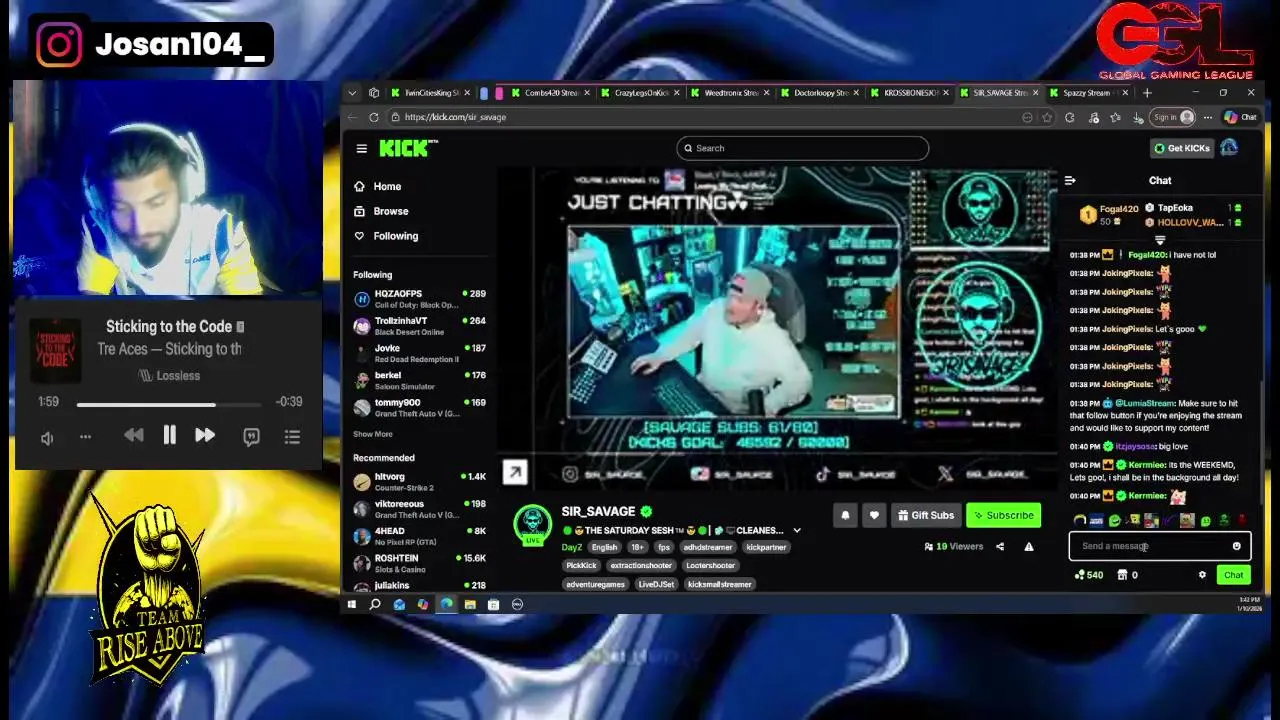Open TrollzinhaVT channel in Following list
1280x720 pixels.
click(419, 325)
